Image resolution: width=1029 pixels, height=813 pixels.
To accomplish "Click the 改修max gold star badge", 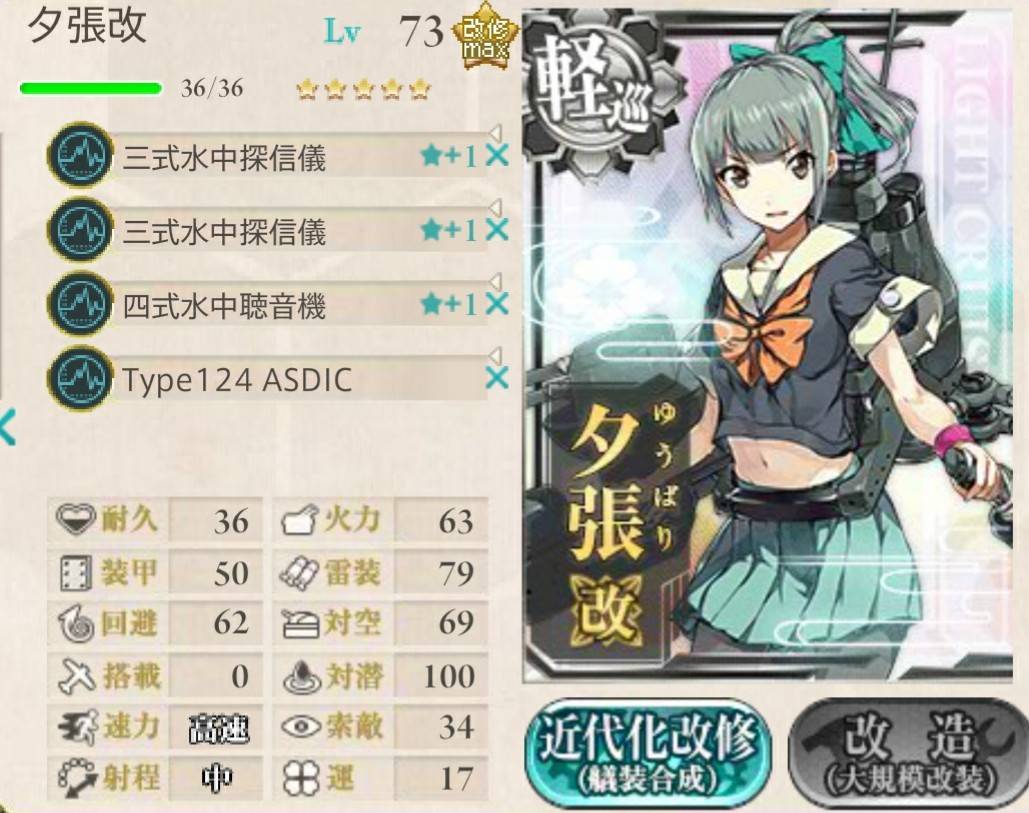I will [486, 37].
